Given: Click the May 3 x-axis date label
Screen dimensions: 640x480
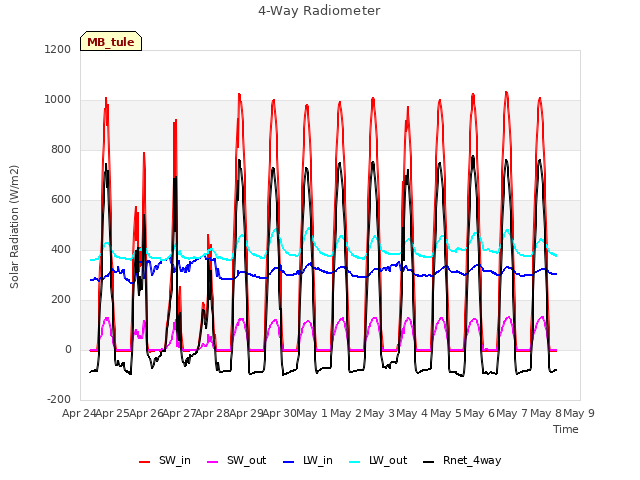Looking at the screenshot, I should pos(379,413).
